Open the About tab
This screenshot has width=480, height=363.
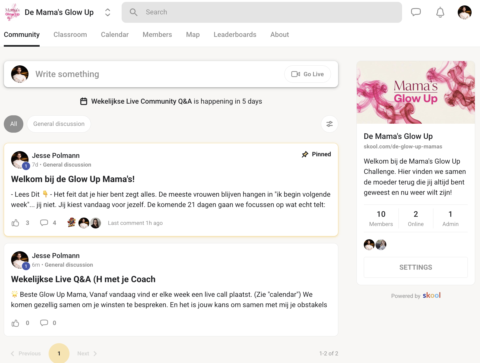click(x=280, y=35)
